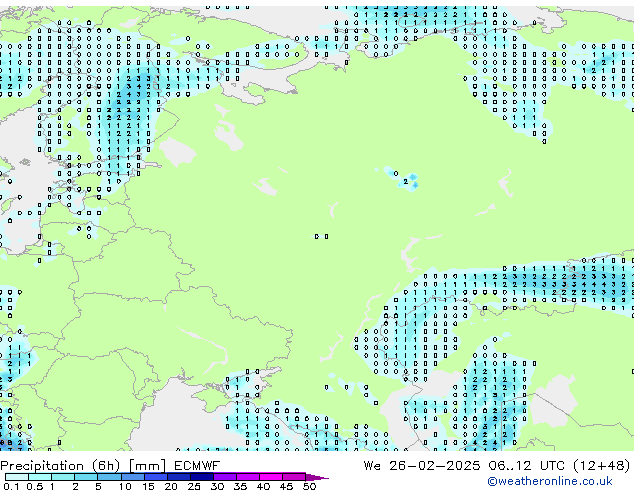Click the legend scale label '35'
This screenshot has width=634, height=490.
240,486
